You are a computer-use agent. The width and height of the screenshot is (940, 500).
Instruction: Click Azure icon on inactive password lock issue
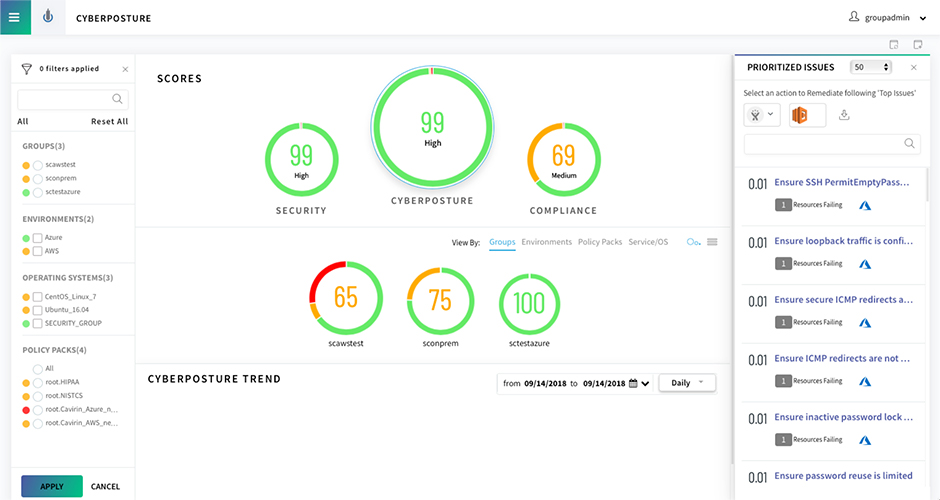coord(864,441)
